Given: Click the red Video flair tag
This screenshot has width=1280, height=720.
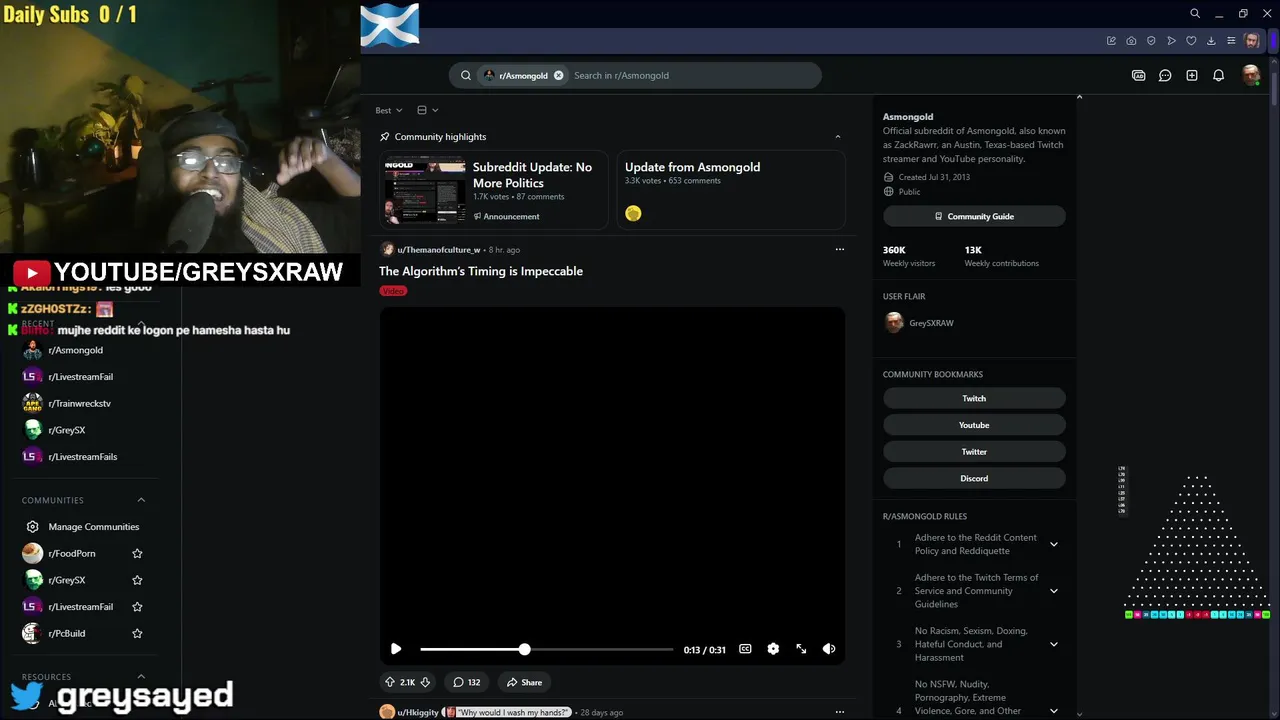Looking at the screenshot, I should [393, 291].
